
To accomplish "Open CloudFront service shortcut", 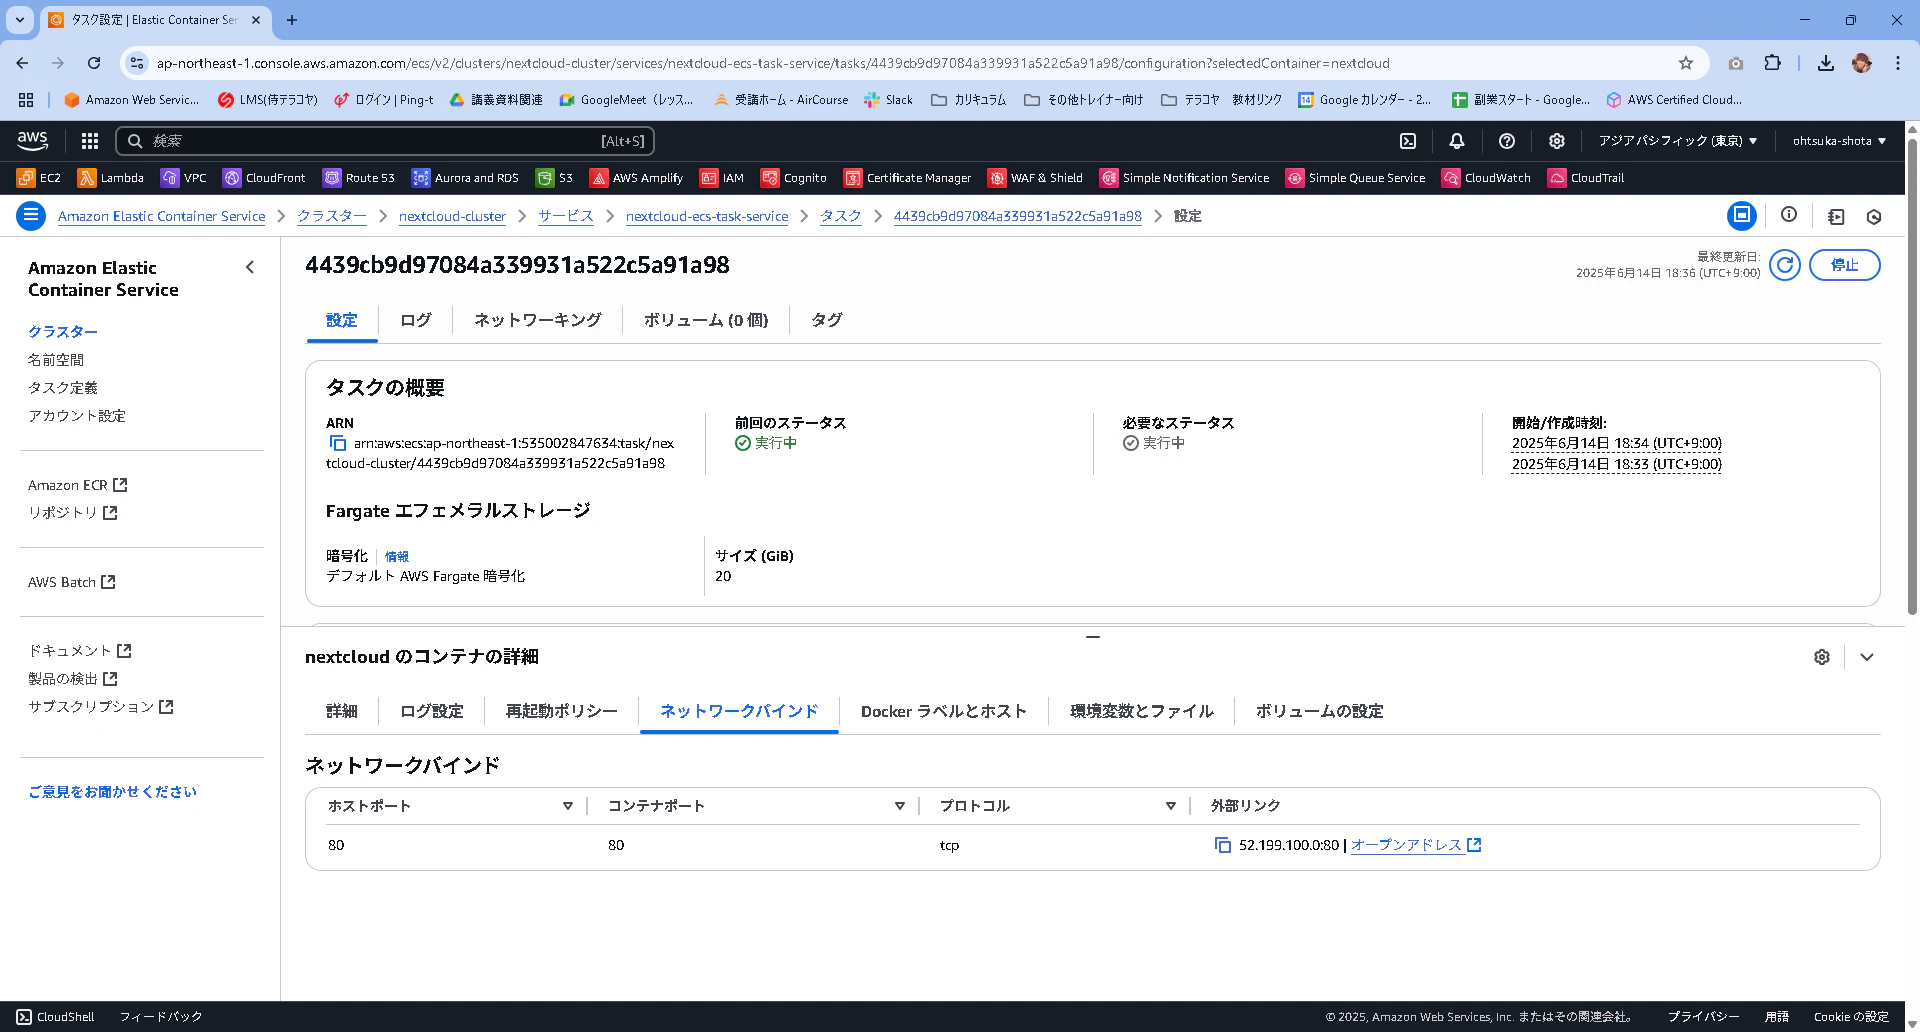I will (x=264, y=178).
